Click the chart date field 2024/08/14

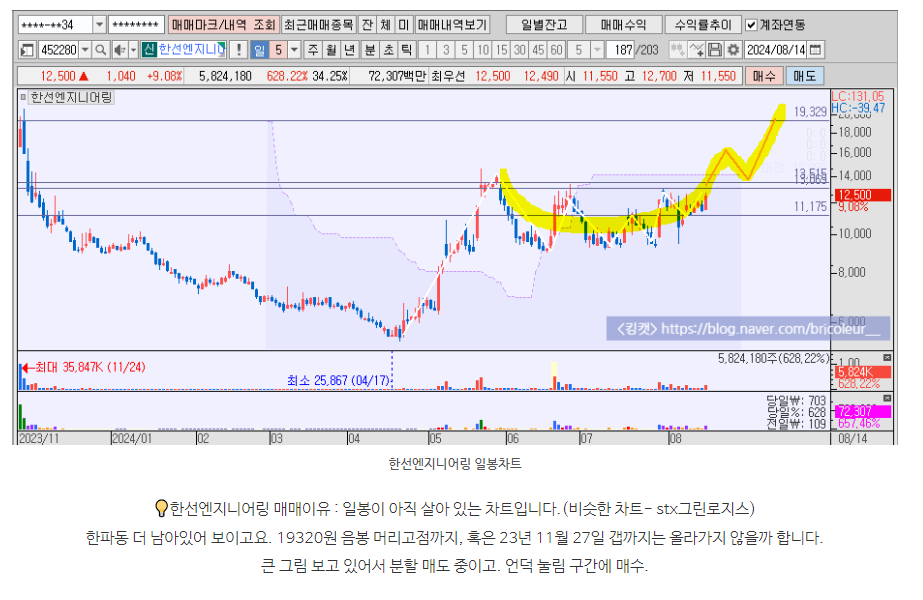[777, 50]
